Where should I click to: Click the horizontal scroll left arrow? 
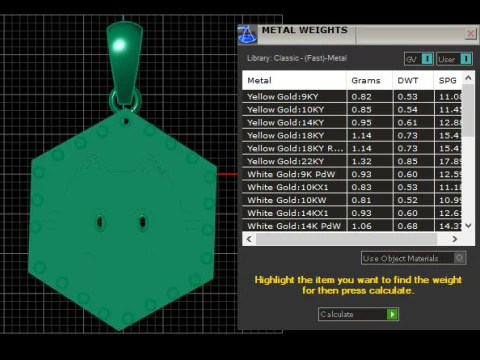pyautogui.click(x=249, y=239)
